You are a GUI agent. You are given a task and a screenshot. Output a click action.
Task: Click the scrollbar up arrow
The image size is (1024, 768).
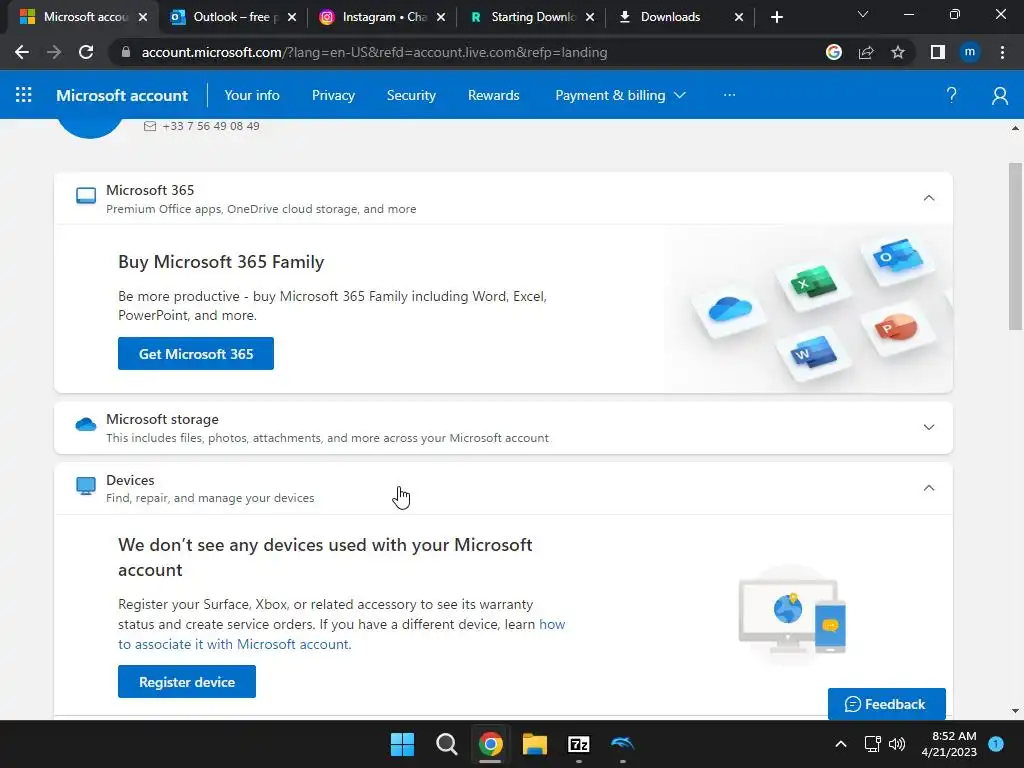tap(1015, 128)
